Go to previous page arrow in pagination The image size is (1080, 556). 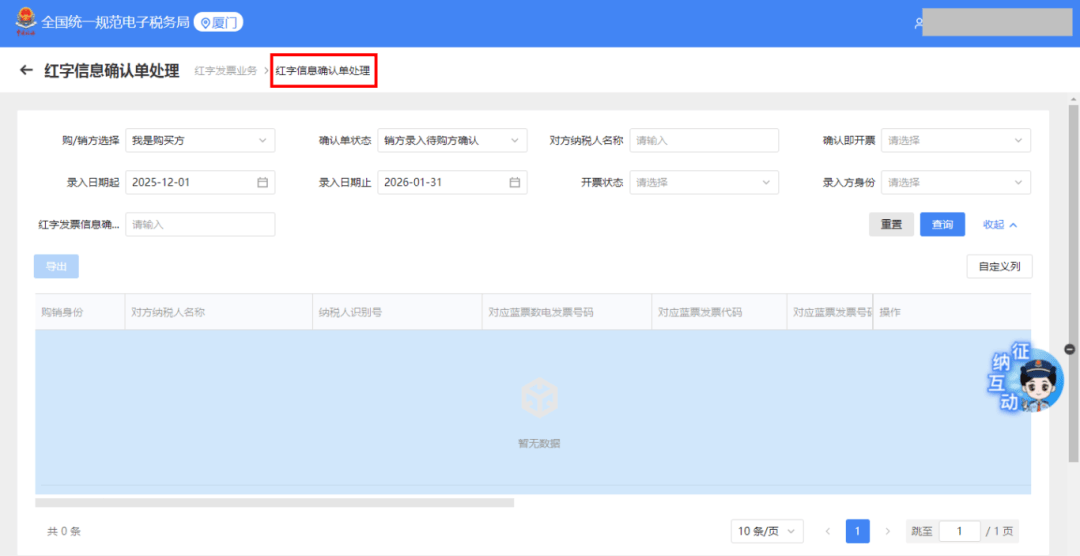[827, 531]
